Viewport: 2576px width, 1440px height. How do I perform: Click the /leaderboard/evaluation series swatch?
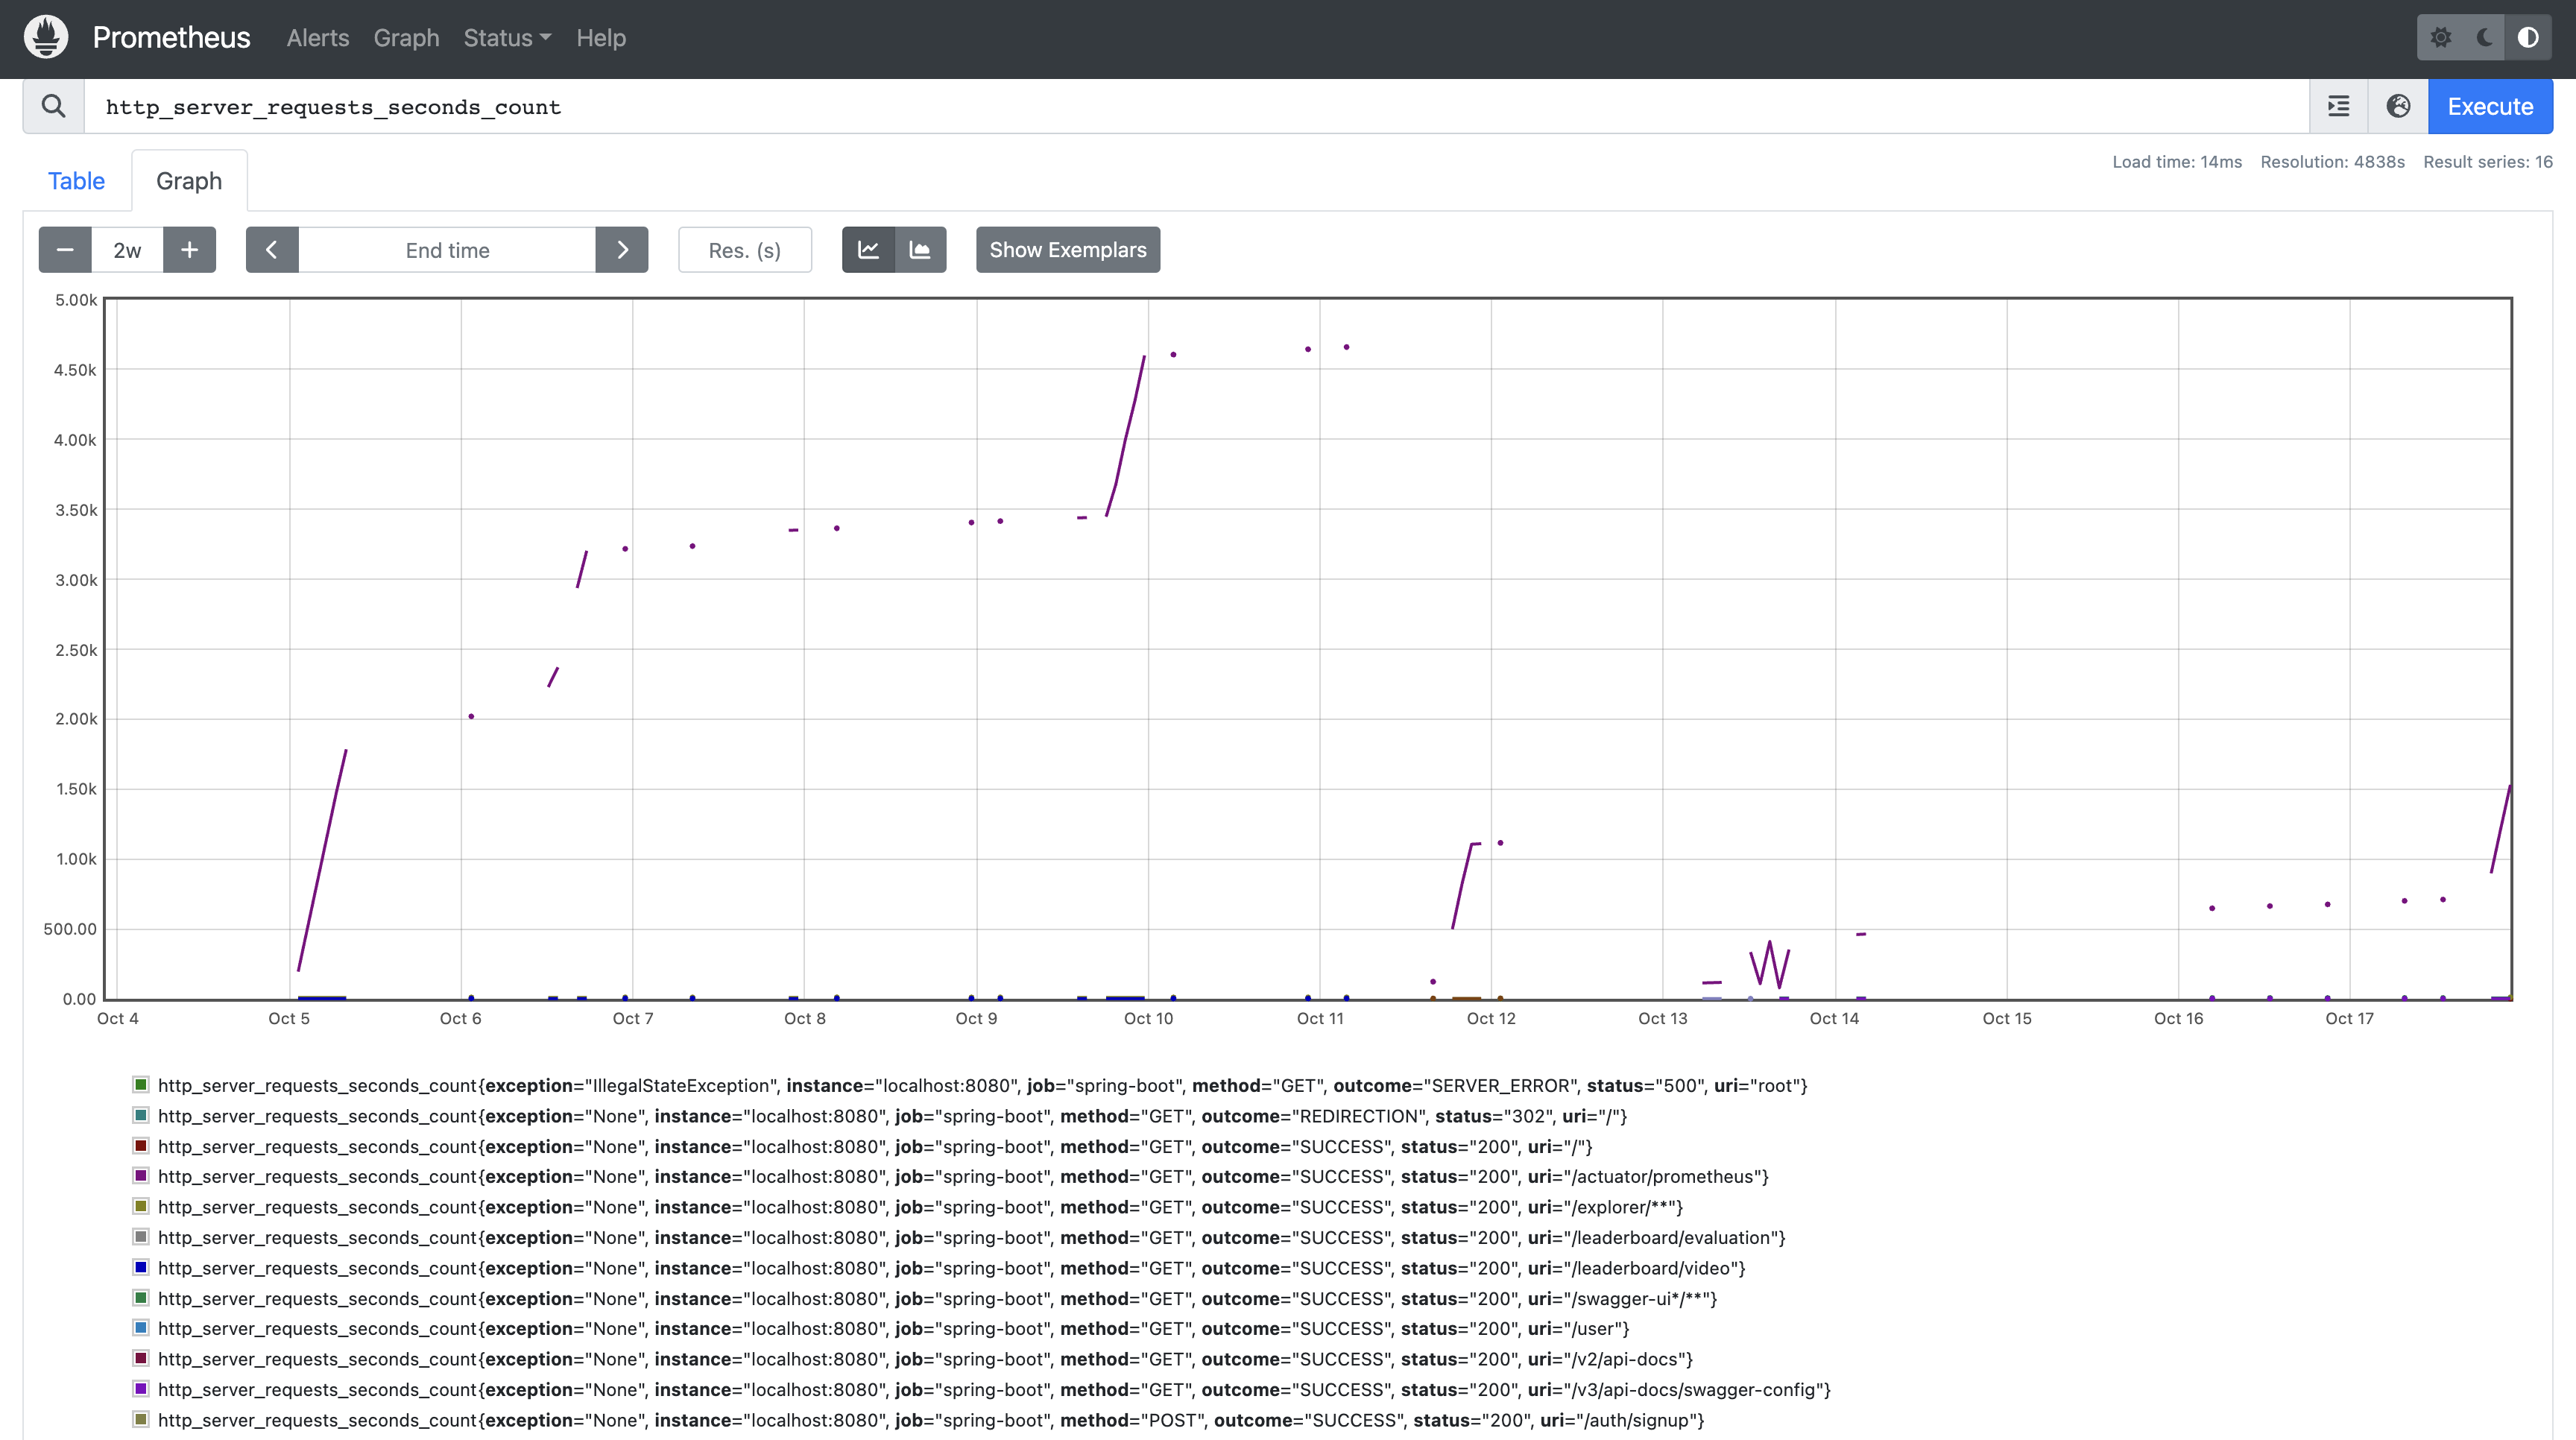[x=141, y=1237]
